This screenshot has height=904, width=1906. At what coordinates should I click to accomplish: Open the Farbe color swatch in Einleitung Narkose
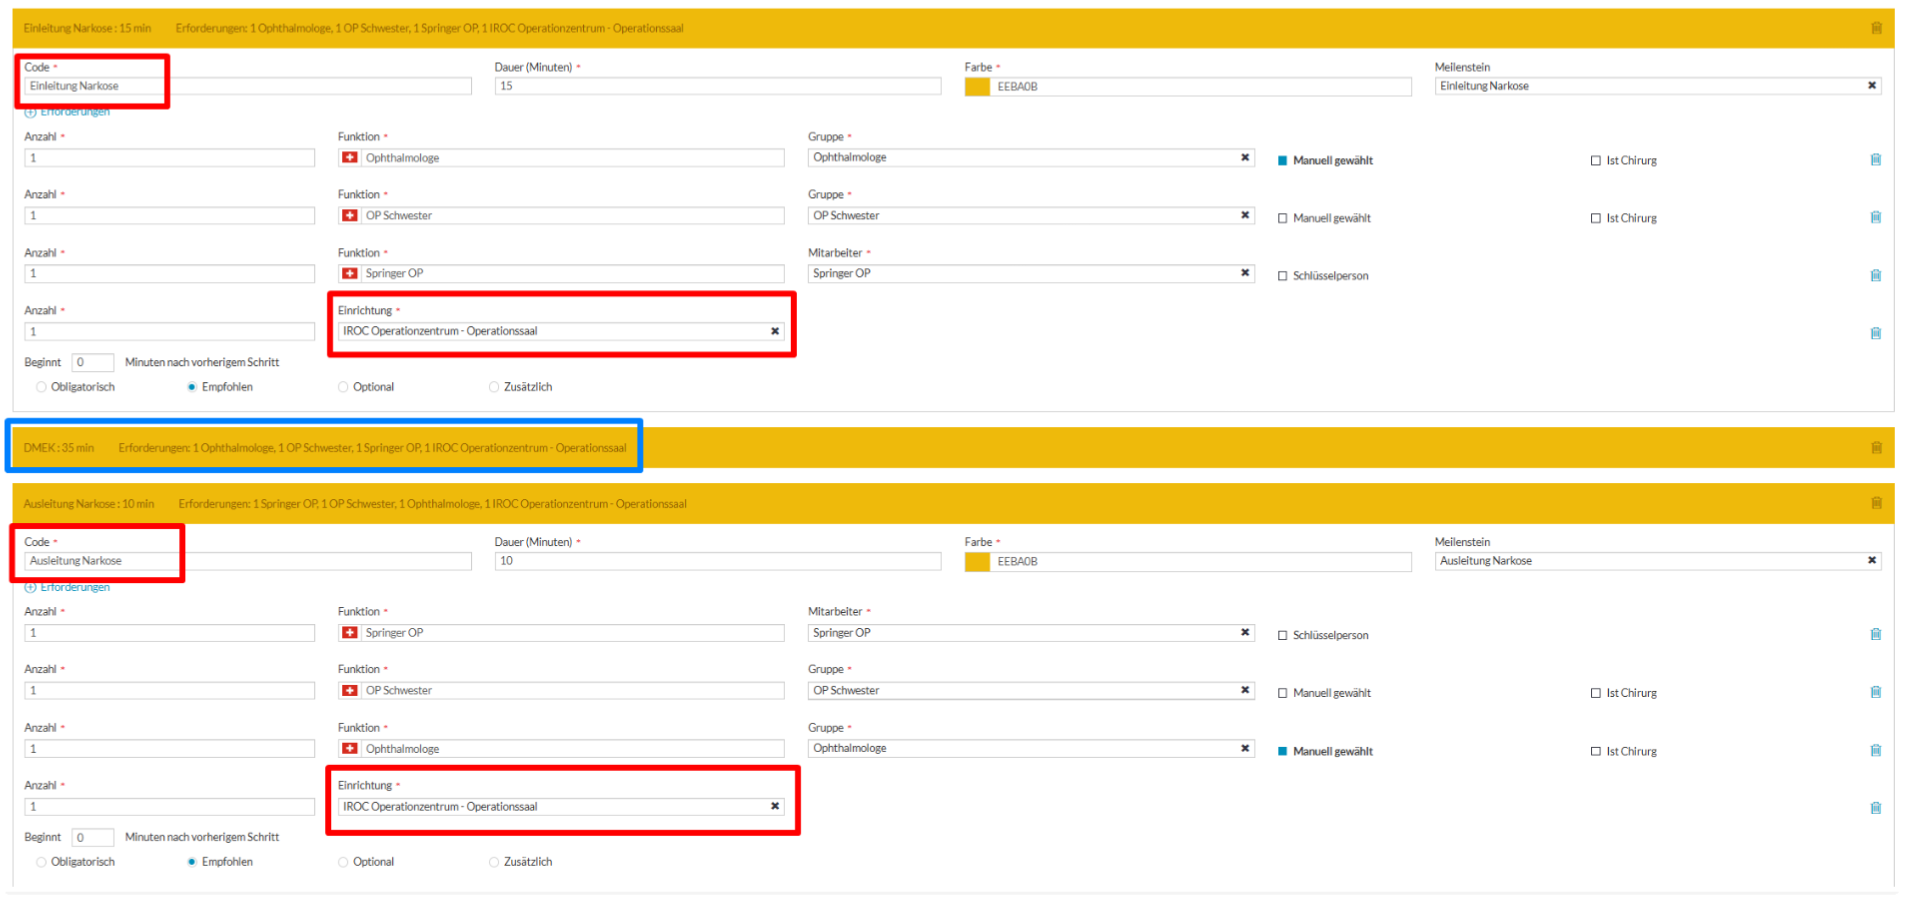[976, 87]
